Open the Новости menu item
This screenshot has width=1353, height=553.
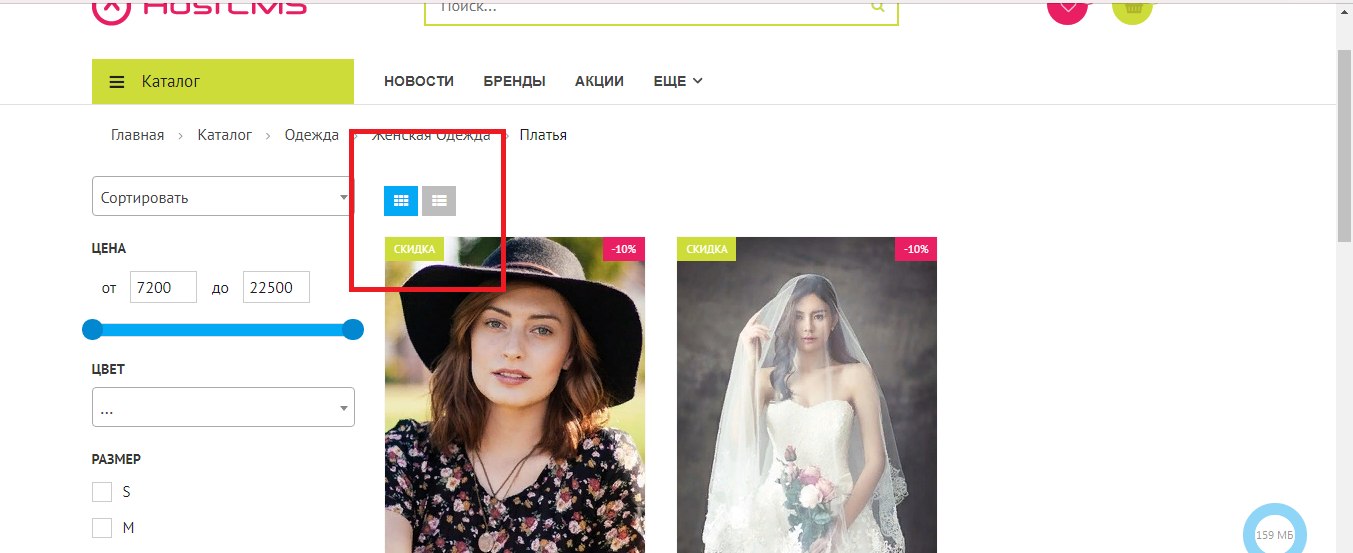point(419,82)
